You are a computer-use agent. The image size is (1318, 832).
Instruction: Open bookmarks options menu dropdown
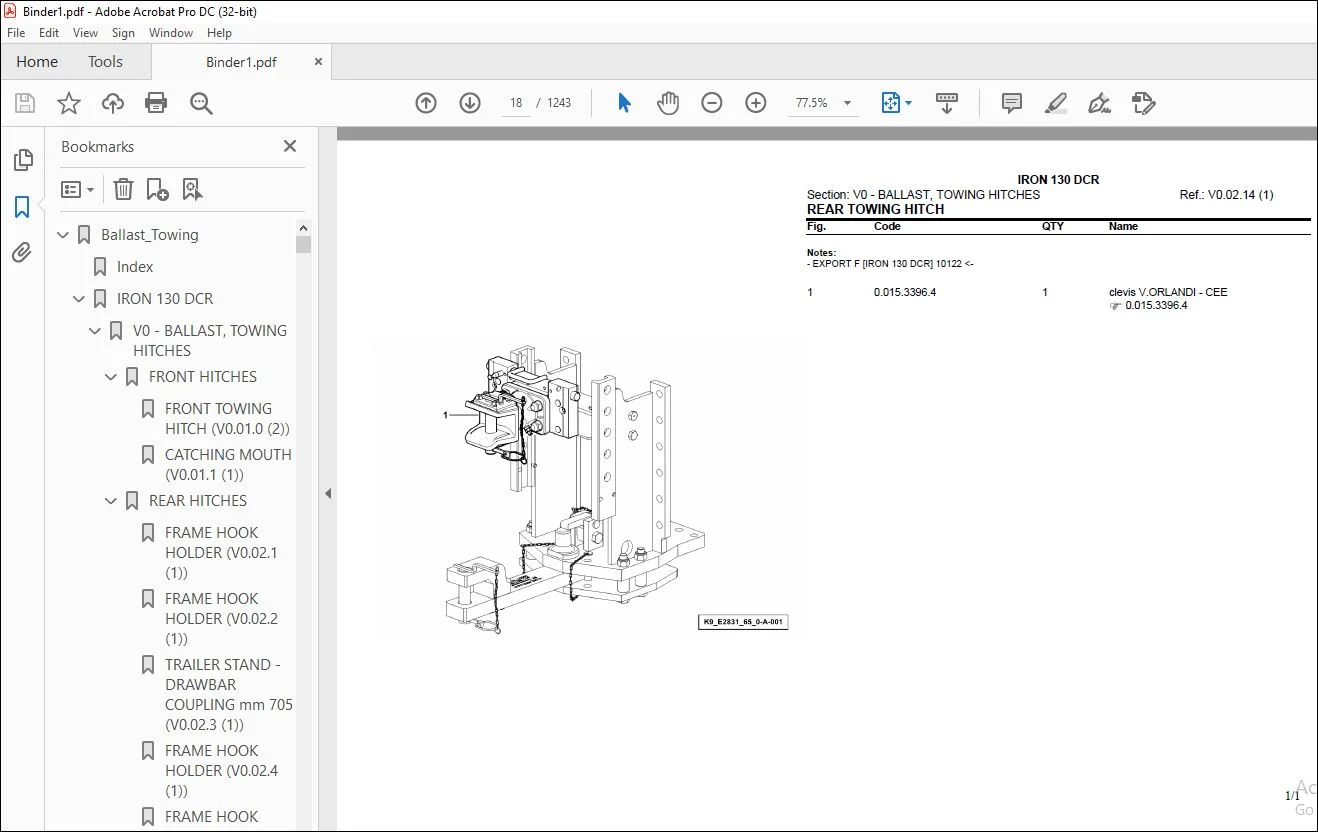point(77,189)
